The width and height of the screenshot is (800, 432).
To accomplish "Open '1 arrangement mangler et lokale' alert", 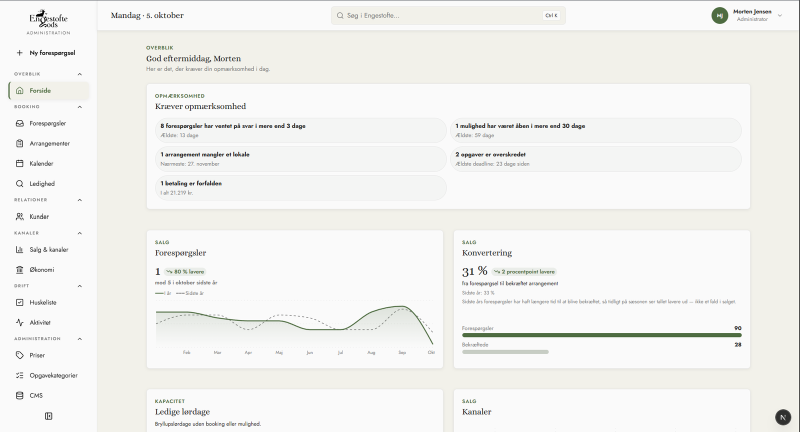I will coord(301,159).
